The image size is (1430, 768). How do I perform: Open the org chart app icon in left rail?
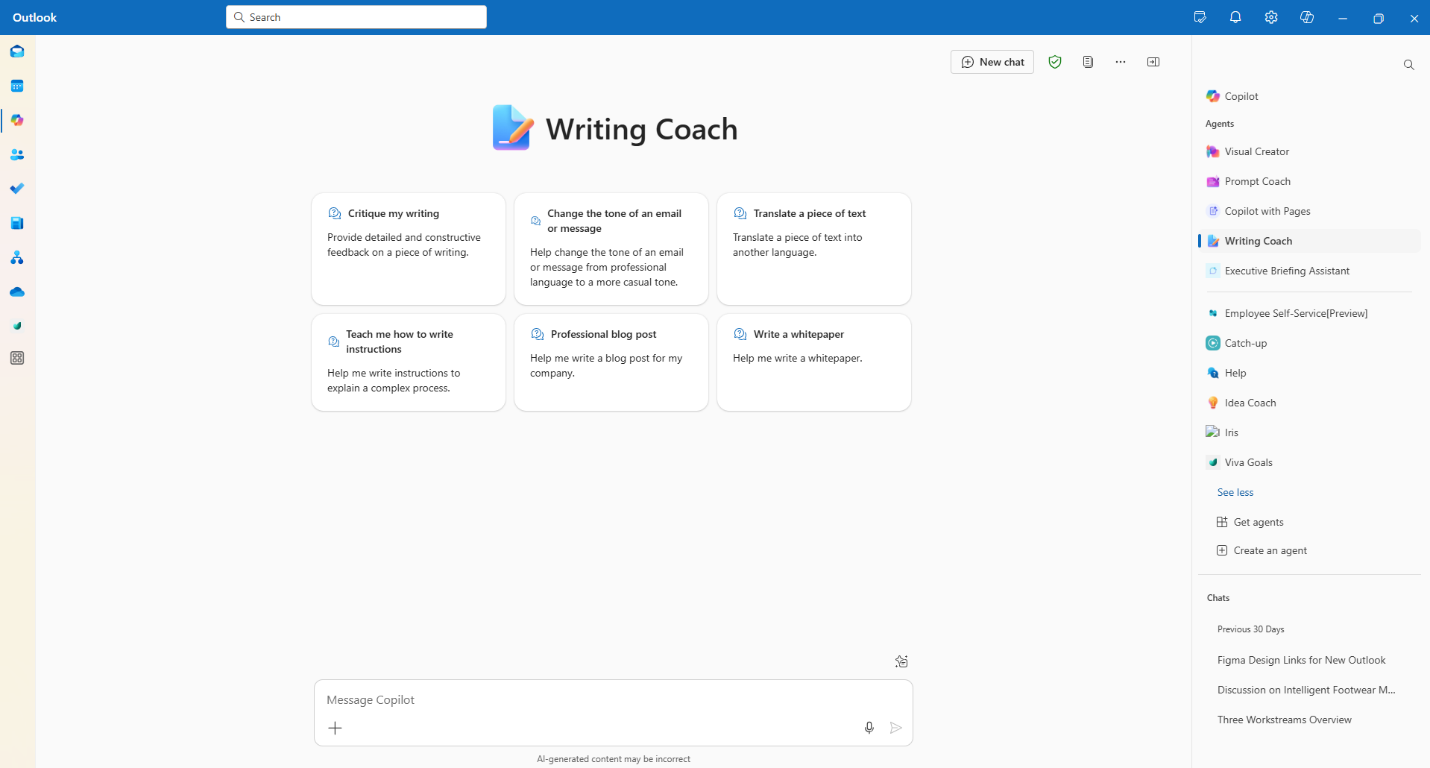tap(17, 258)
